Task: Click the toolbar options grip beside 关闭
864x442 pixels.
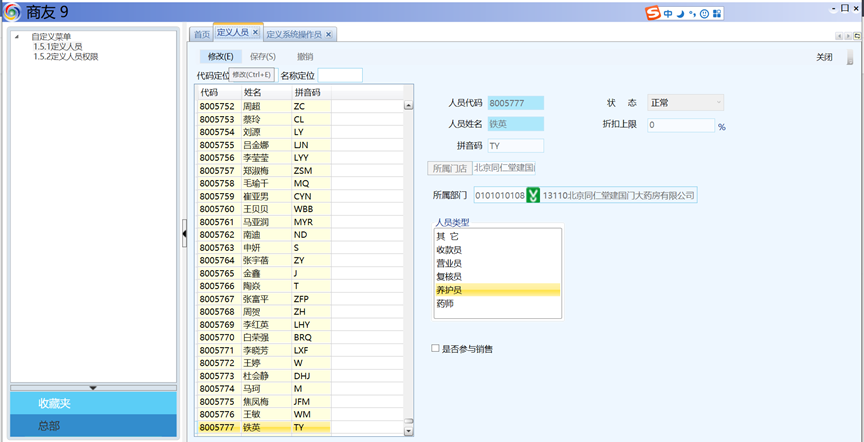Action: (850, 57)
